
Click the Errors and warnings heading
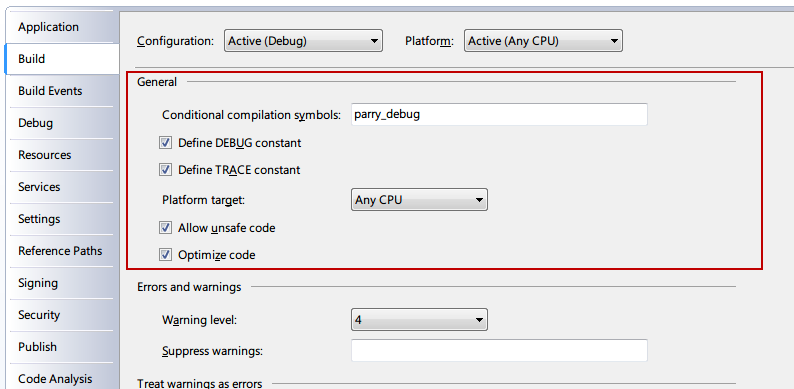click(189, 287)
